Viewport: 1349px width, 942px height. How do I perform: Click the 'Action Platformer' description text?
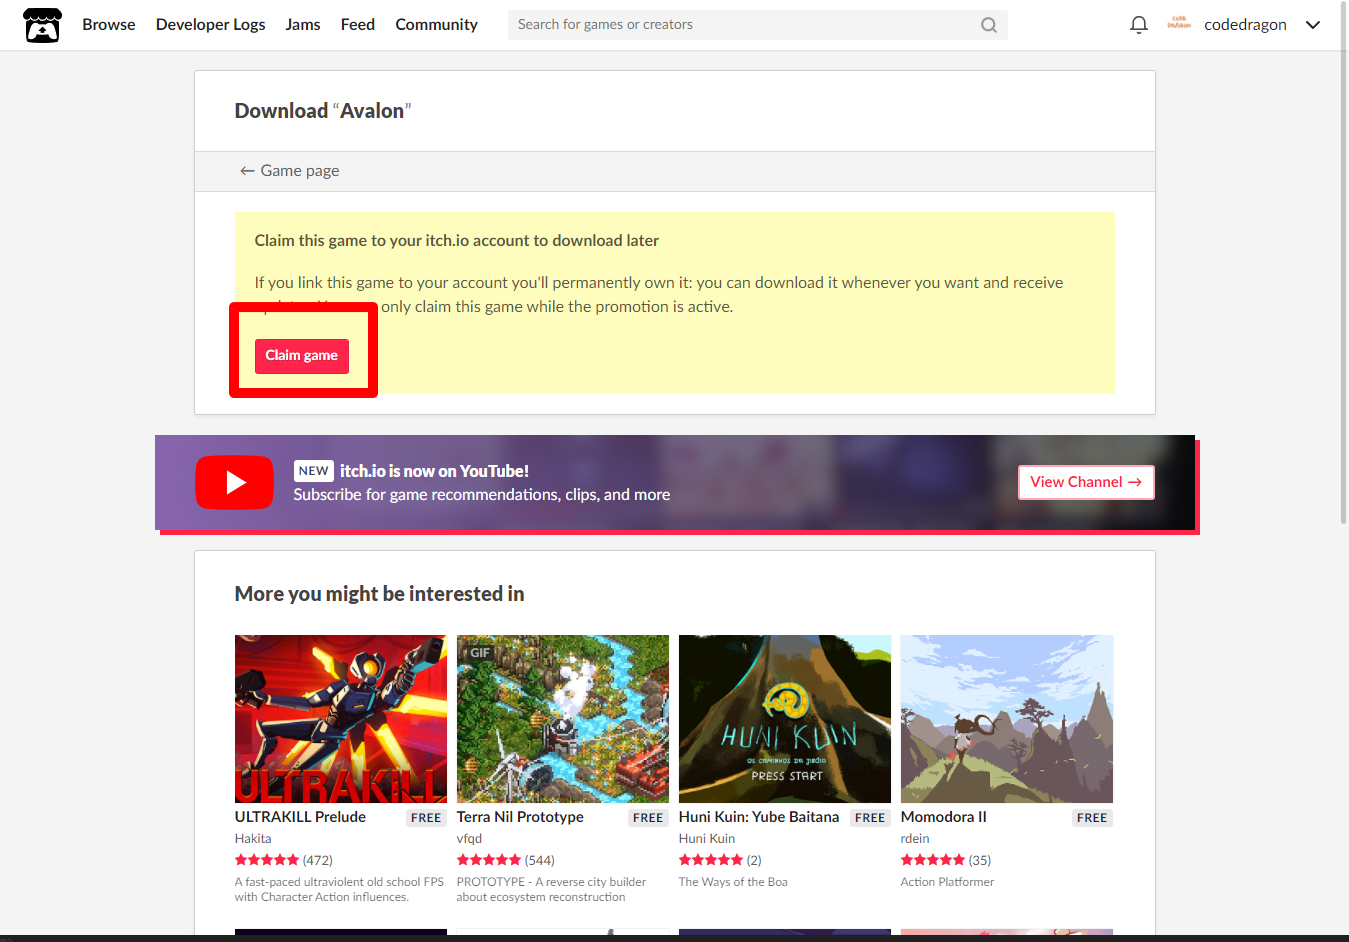coord(947,882)
